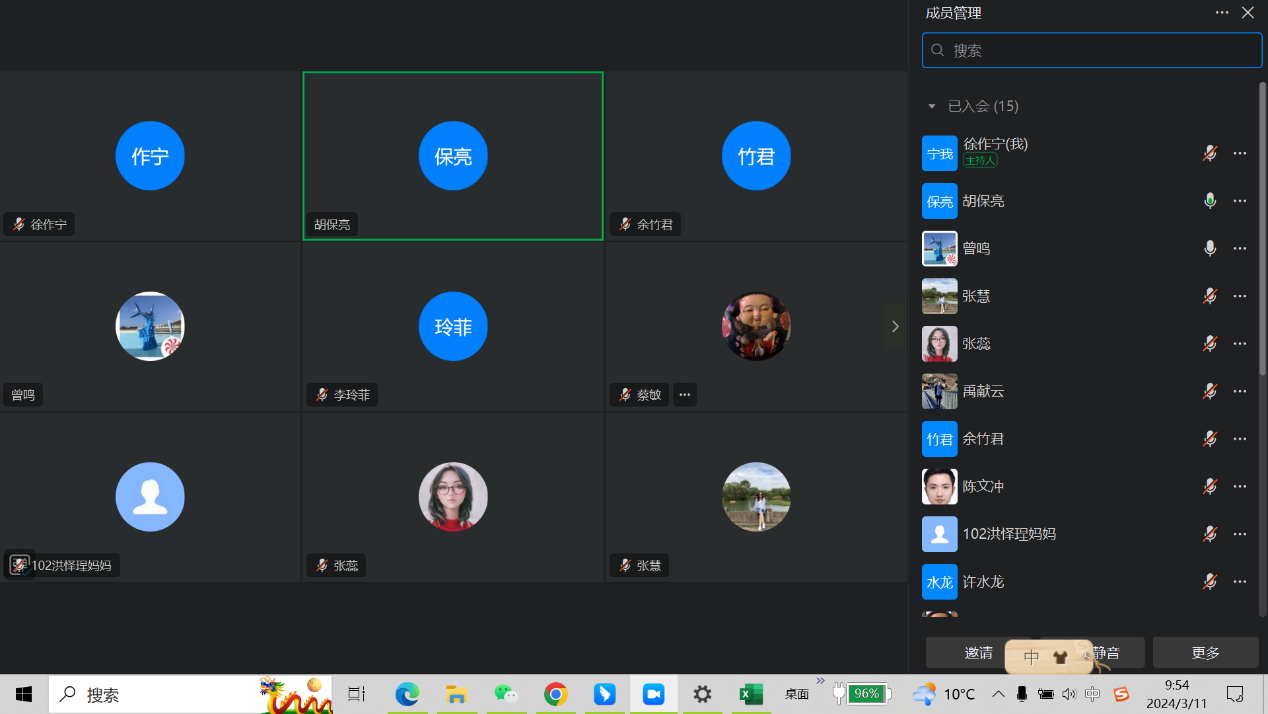1268x714 pixels.
Task: Unmute 徐作宁(我) microphone in member list
Action: pos(1210,153)
